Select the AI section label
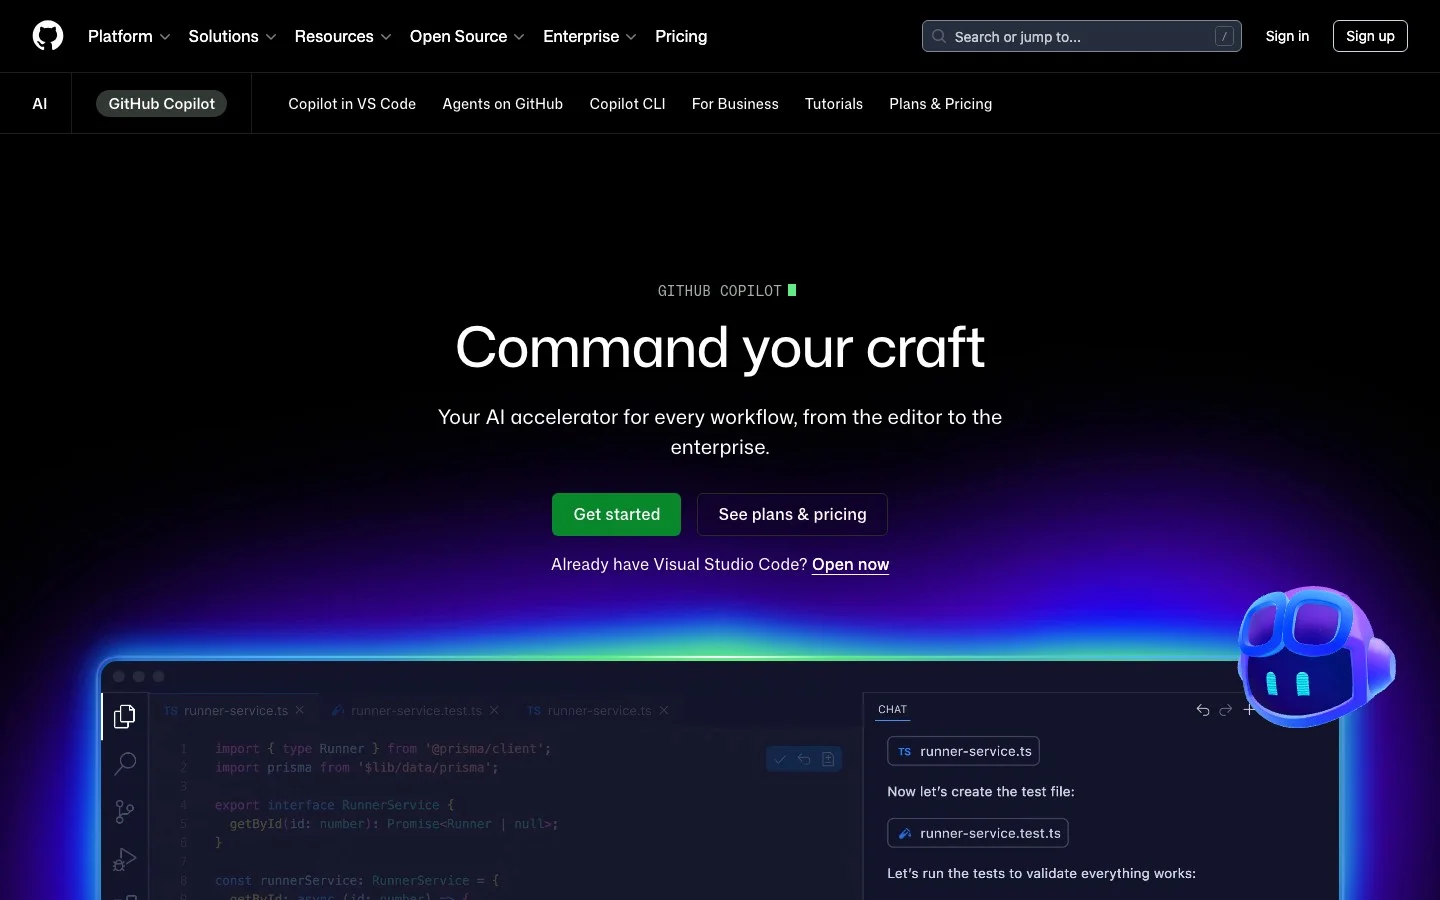1440x900 pixels. (40, 103)
